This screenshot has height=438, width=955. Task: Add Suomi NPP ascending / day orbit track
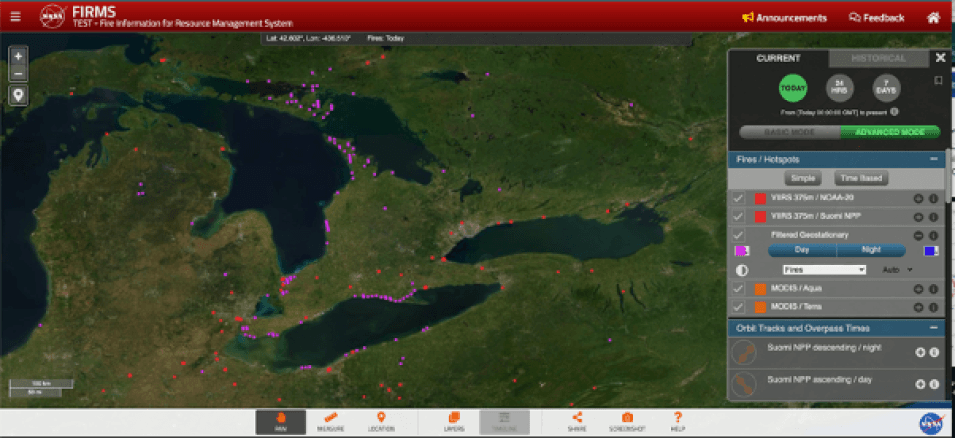920,384
